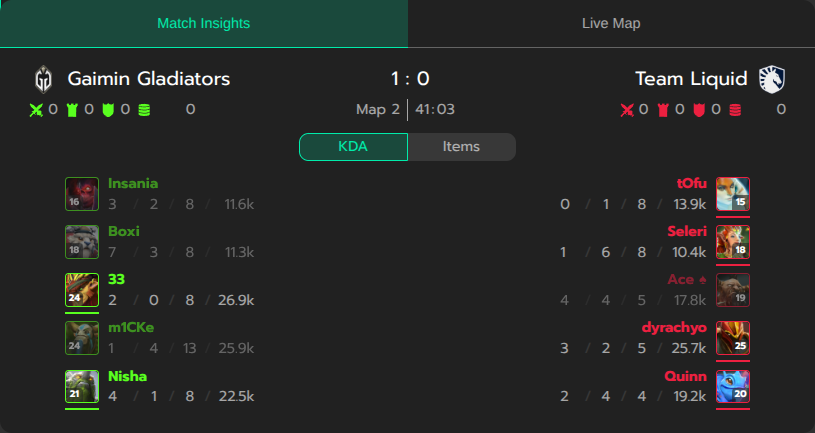Click the Gaimin Gladiators team logo

point(44,79)
